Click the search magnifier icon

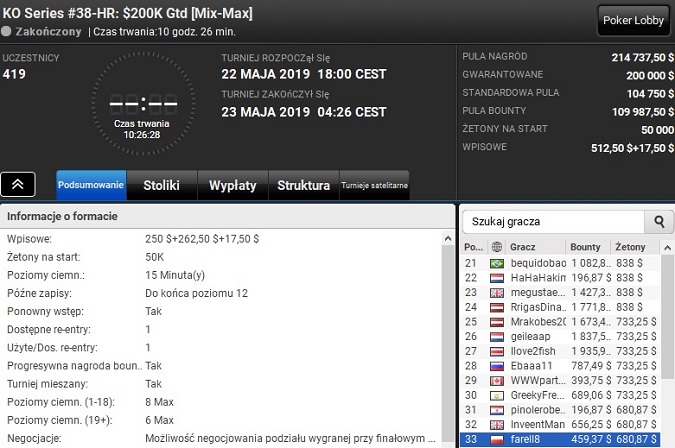(659, 222)
